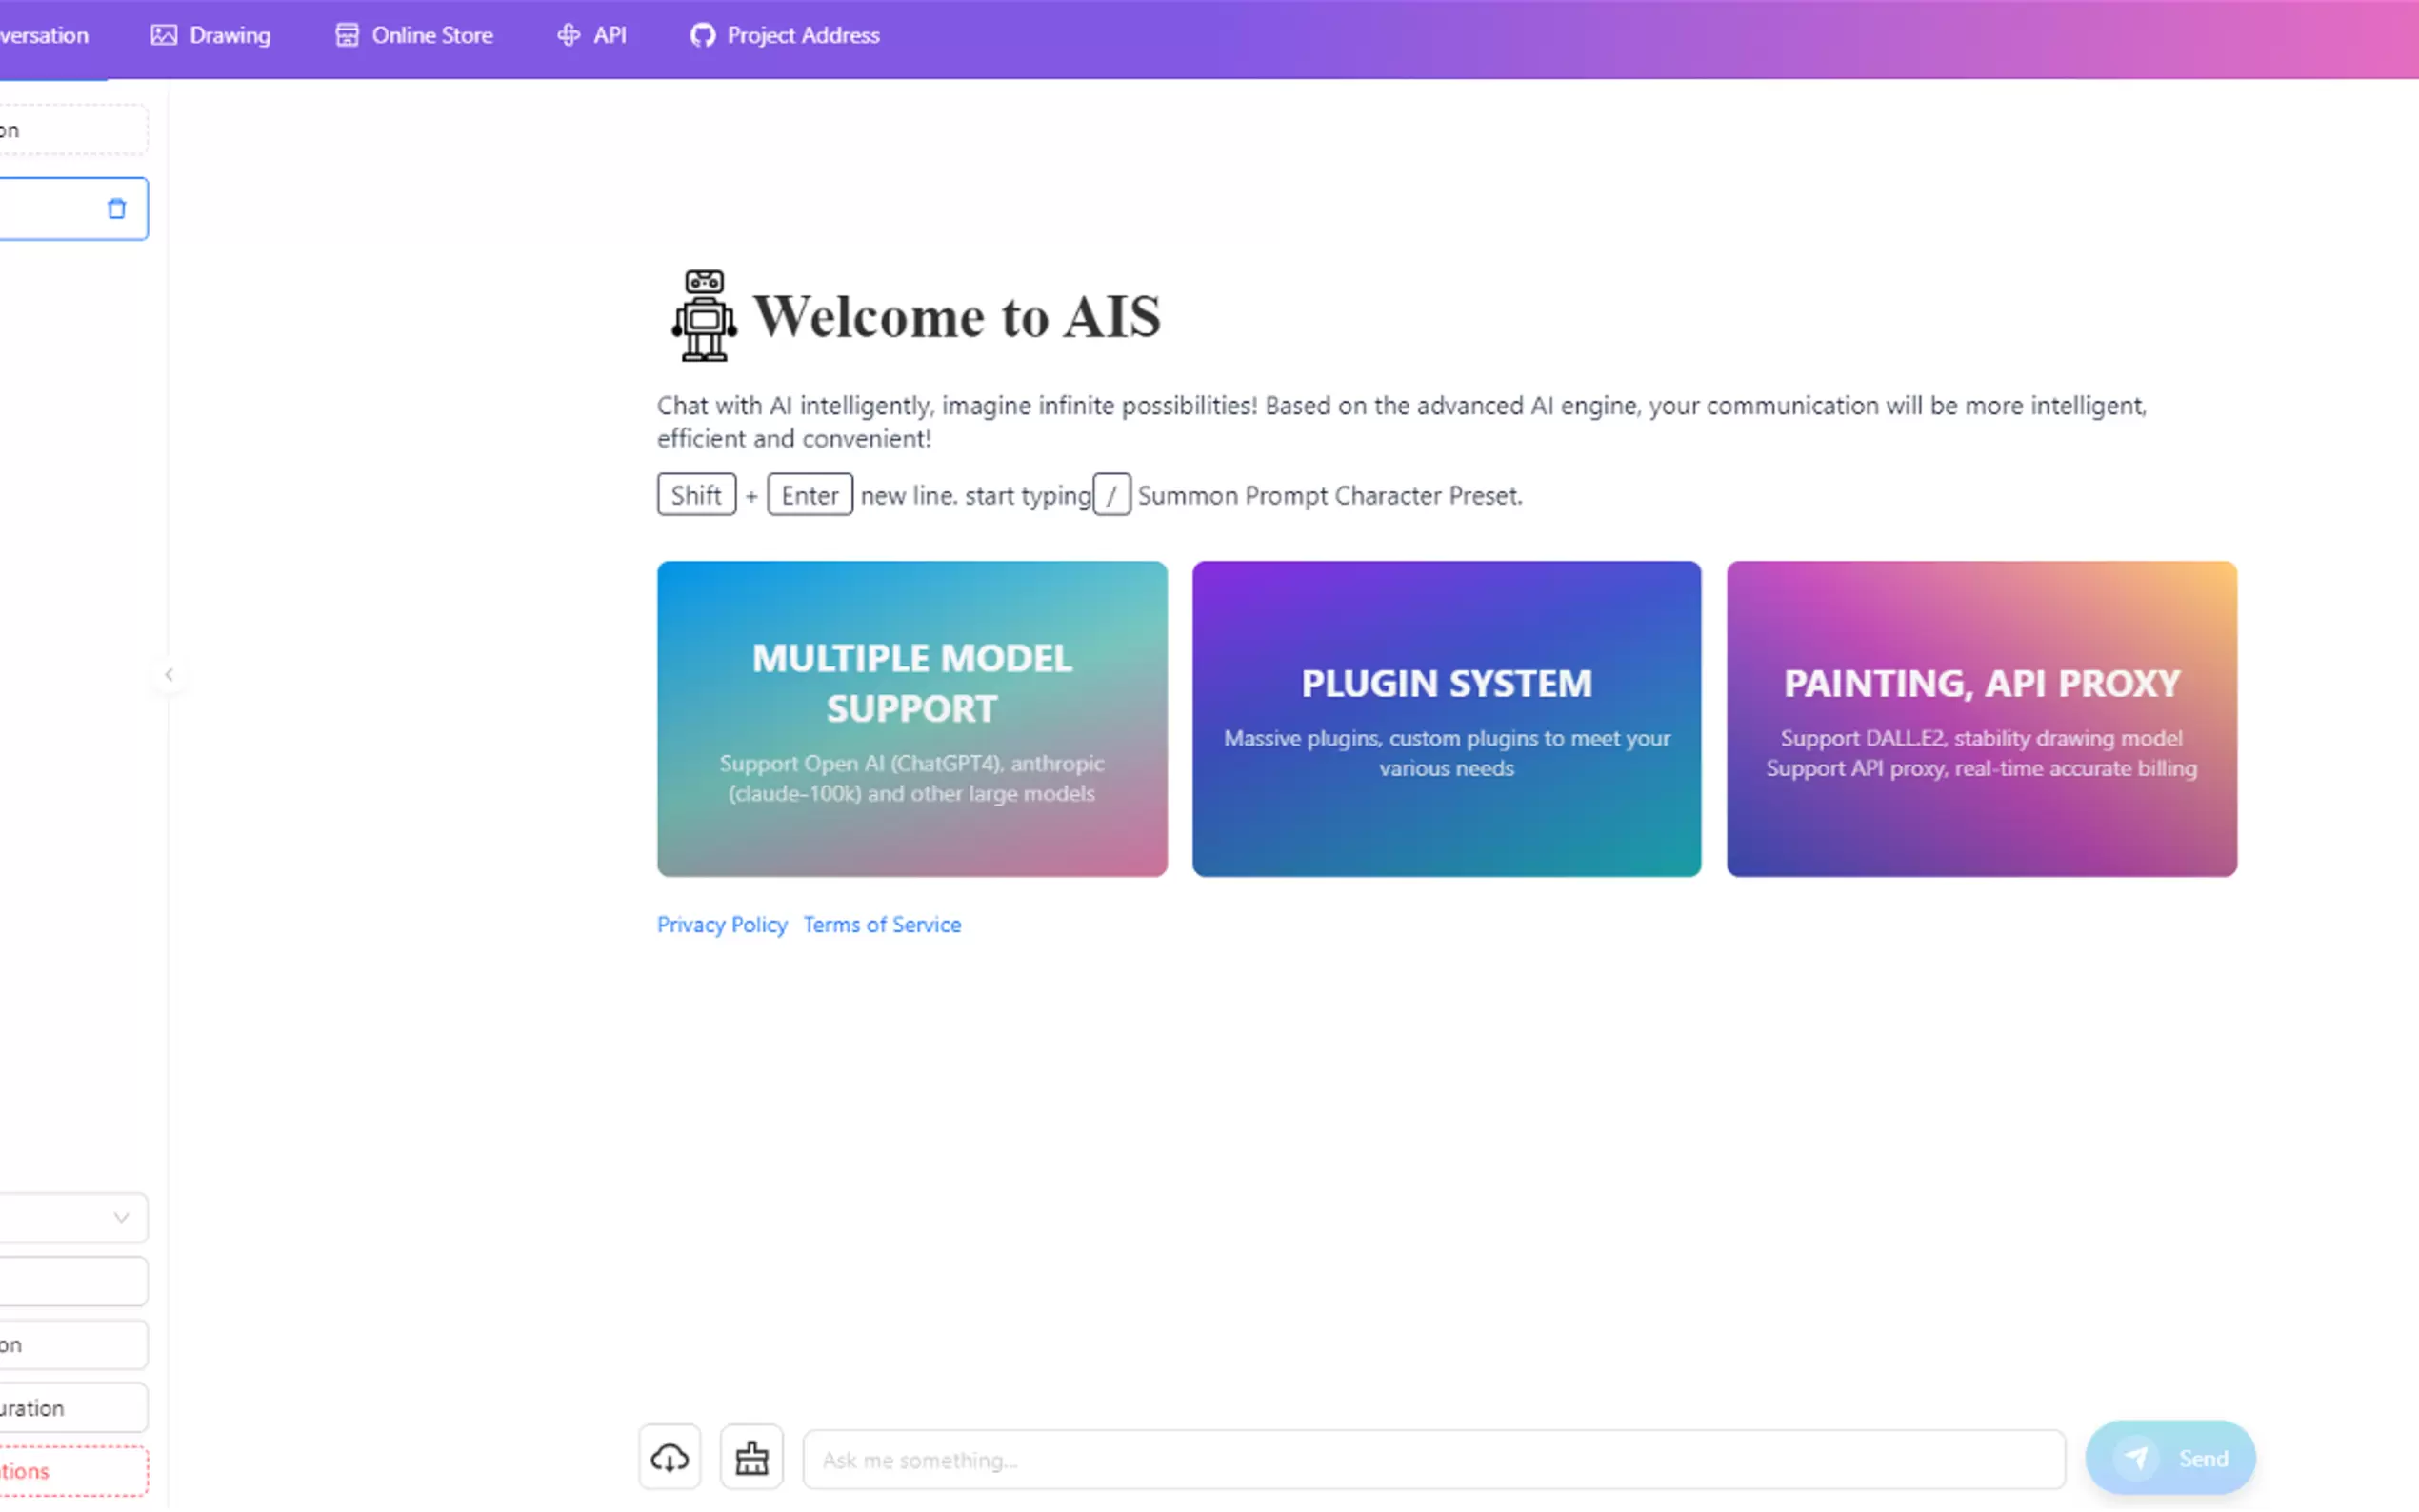Click the Painting, API Proxy card
The image size is (2419, 1512).
point(1981,719)
